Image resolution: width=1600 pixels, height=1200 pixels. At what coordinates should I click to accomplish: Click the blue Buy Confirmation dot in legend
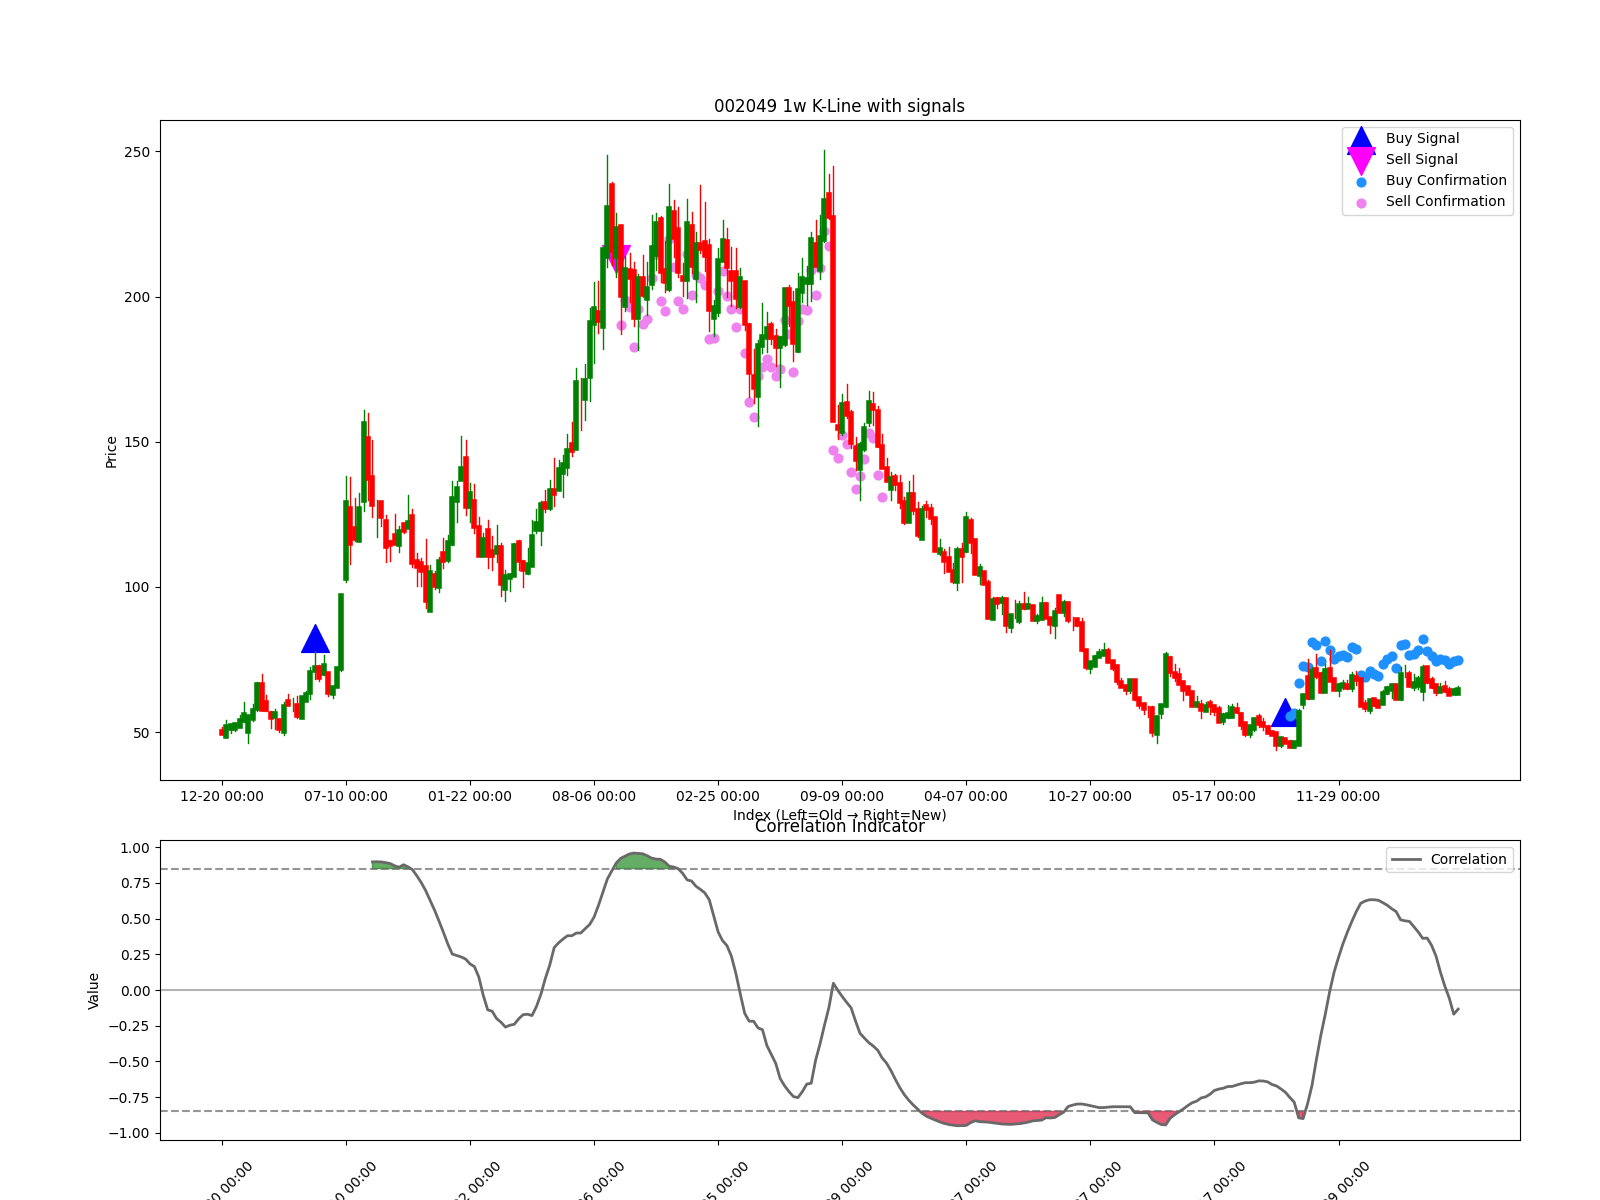pyautogui.click(x=1361, y=182)
